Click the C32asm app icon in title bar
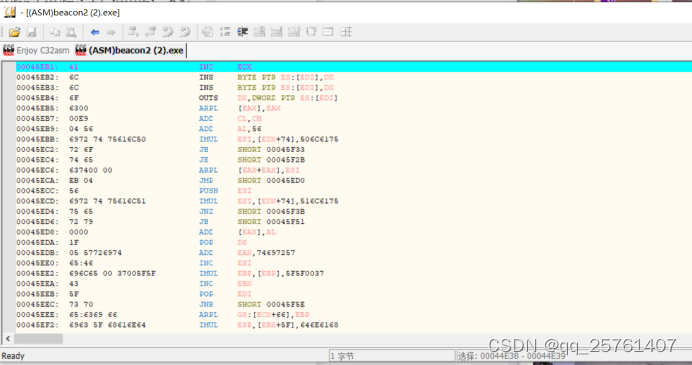Viewport: 692px width, 365px height. [10, 12]
